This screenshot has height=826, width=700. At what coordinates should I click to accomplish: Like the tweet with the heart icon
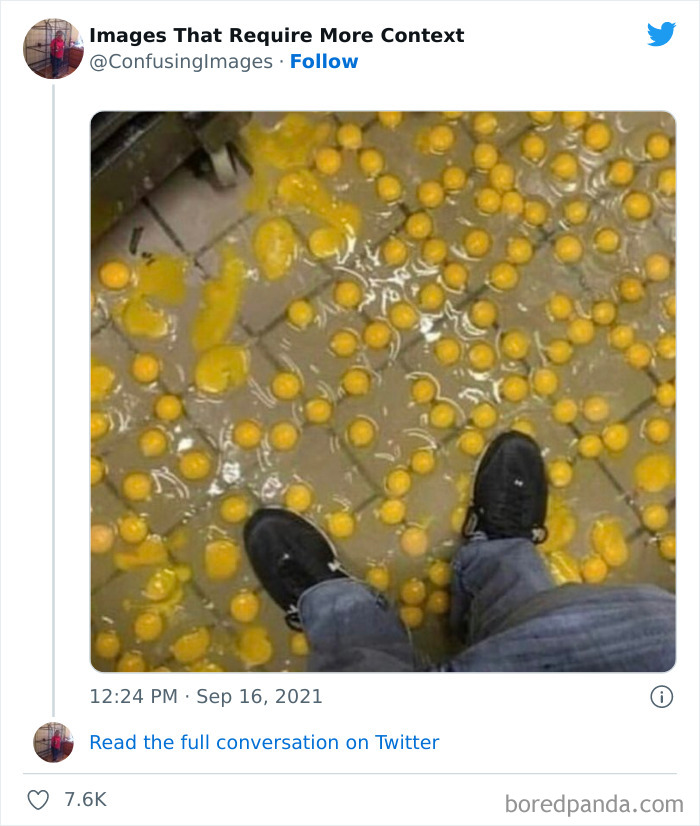point(38,800)
